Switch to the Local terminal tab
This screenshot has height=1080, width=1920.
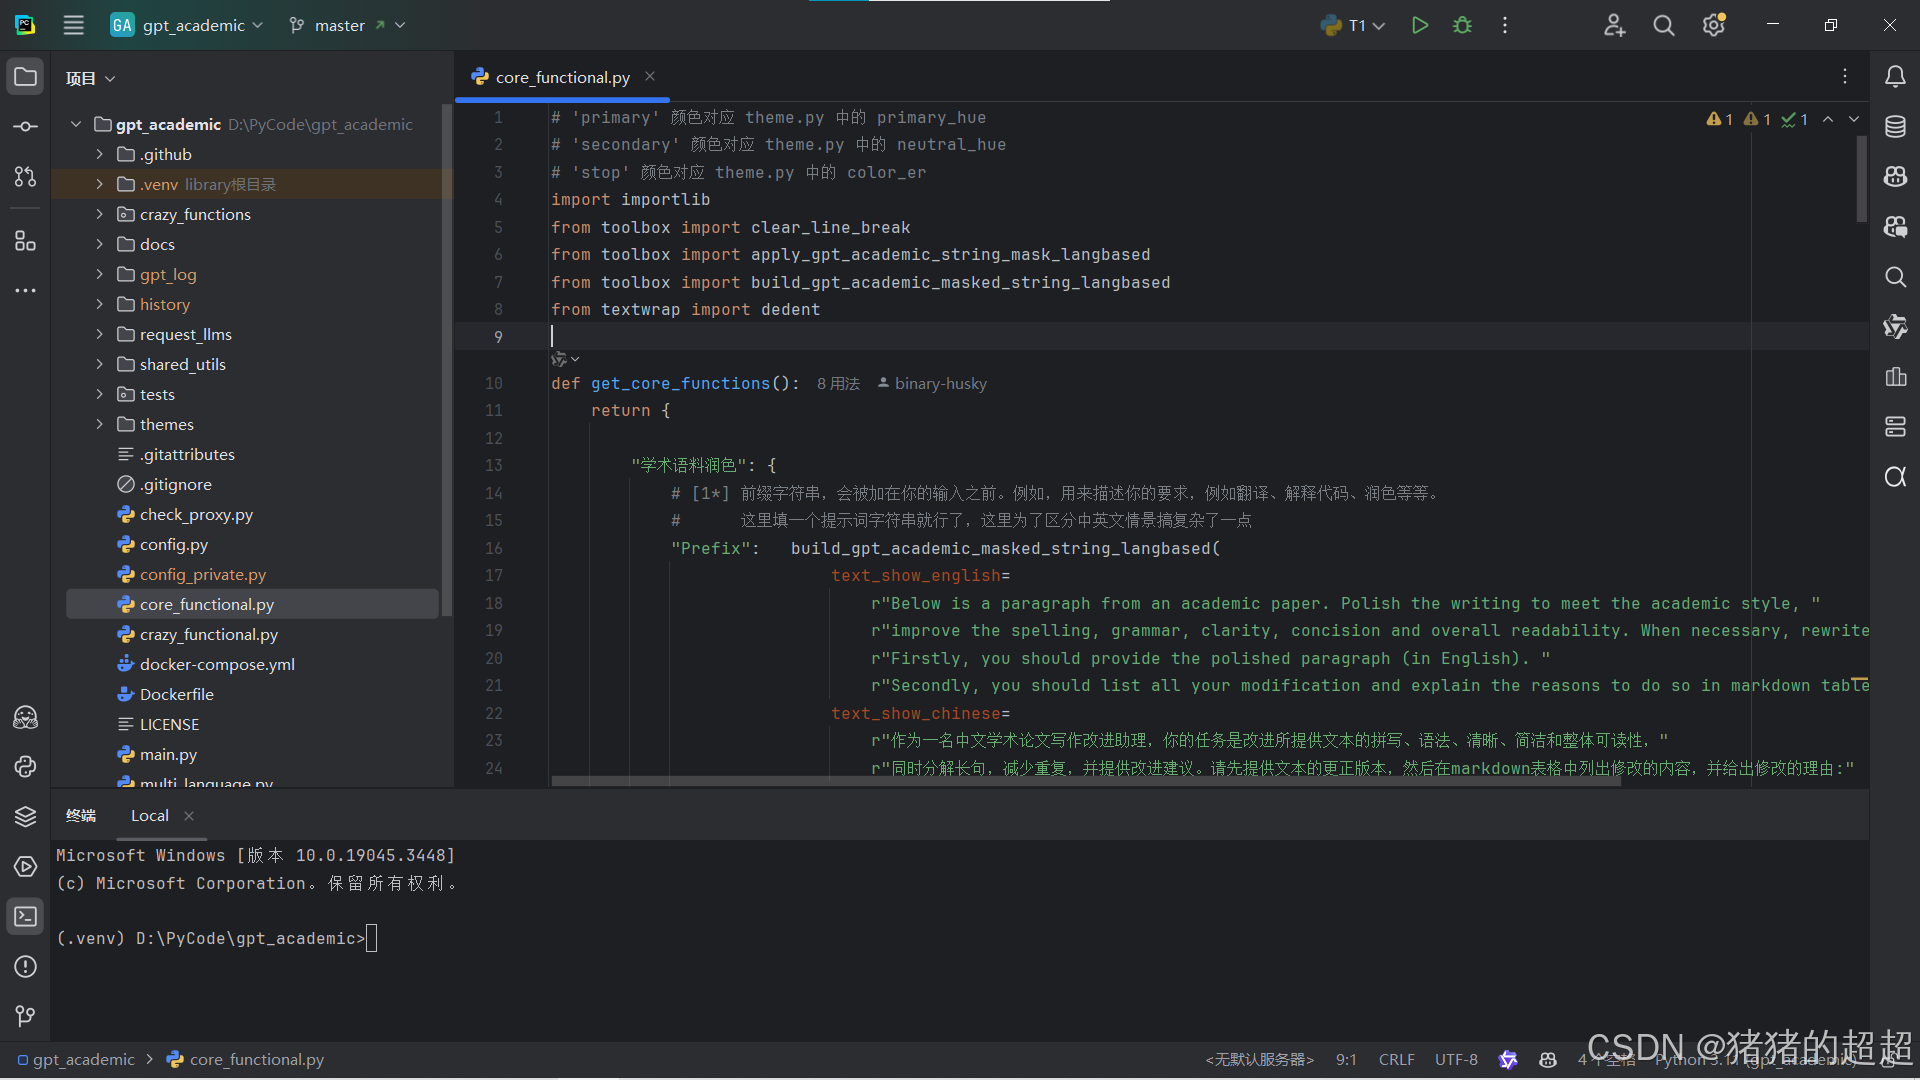tap(149, 816)
